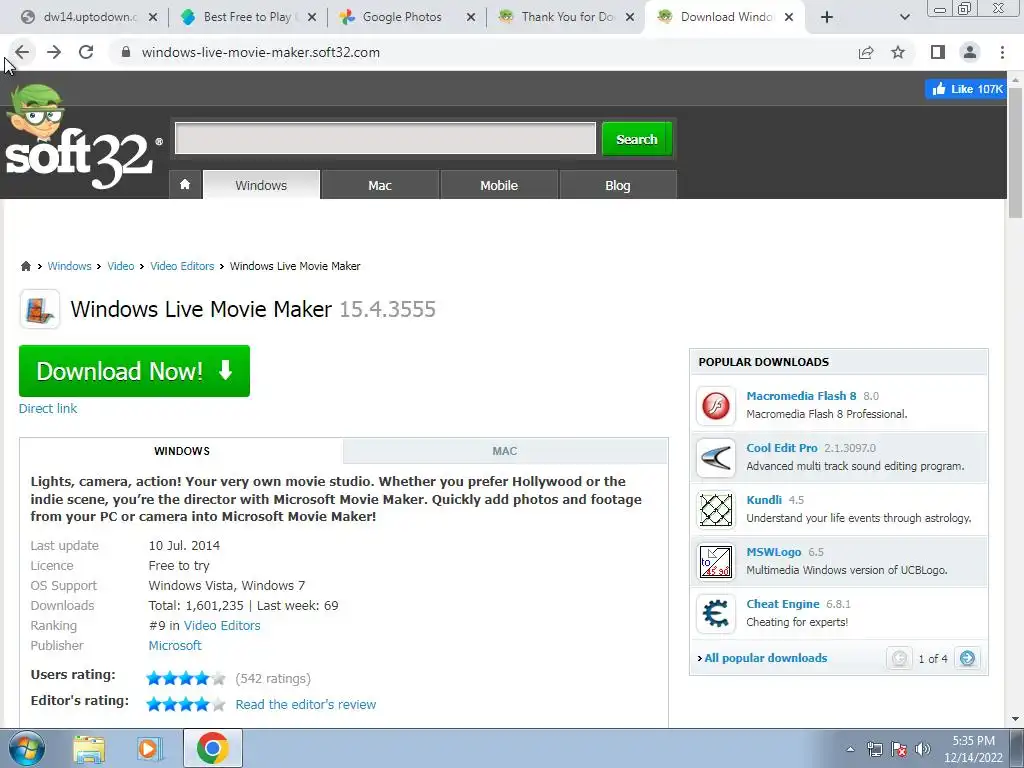
Task: Click the Facebook Like button
Action: [x=965, y=89]
